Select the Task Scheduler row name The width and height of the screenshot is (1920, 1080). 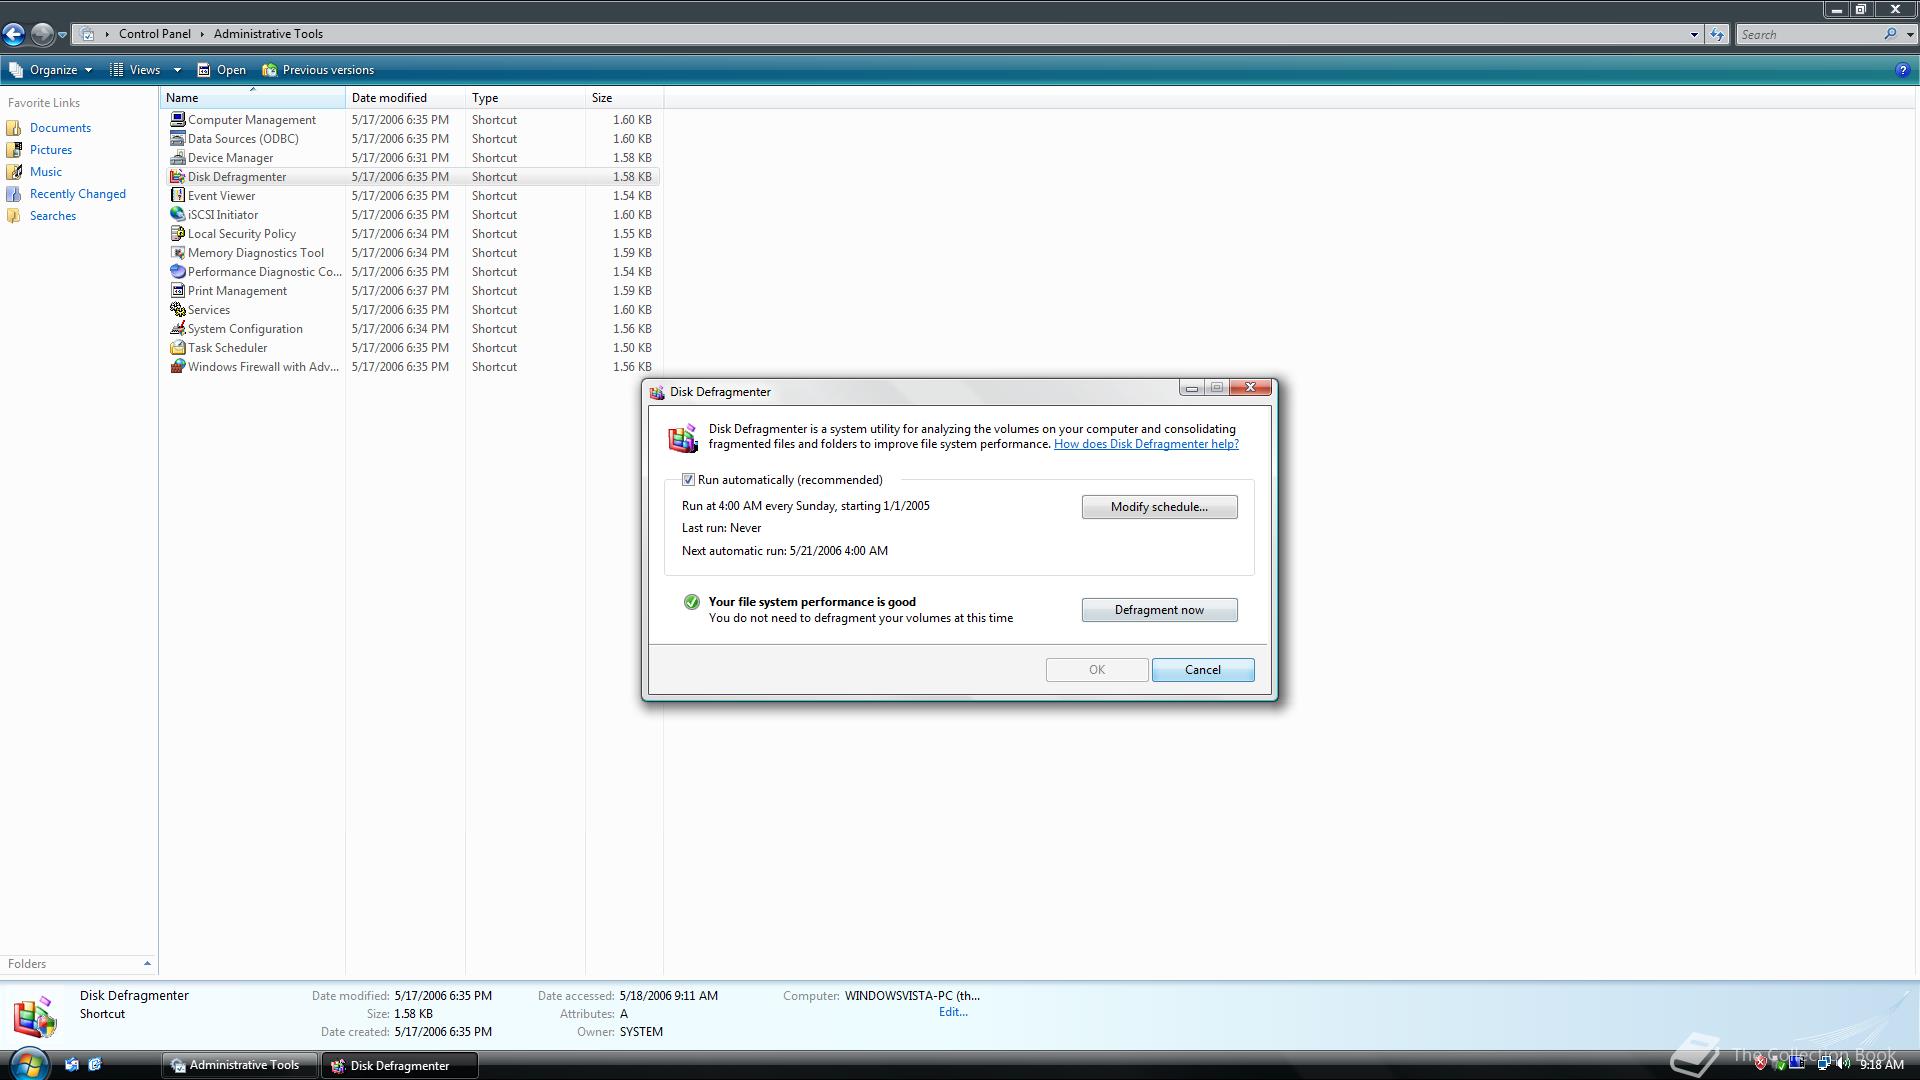[x=227, y=348]
